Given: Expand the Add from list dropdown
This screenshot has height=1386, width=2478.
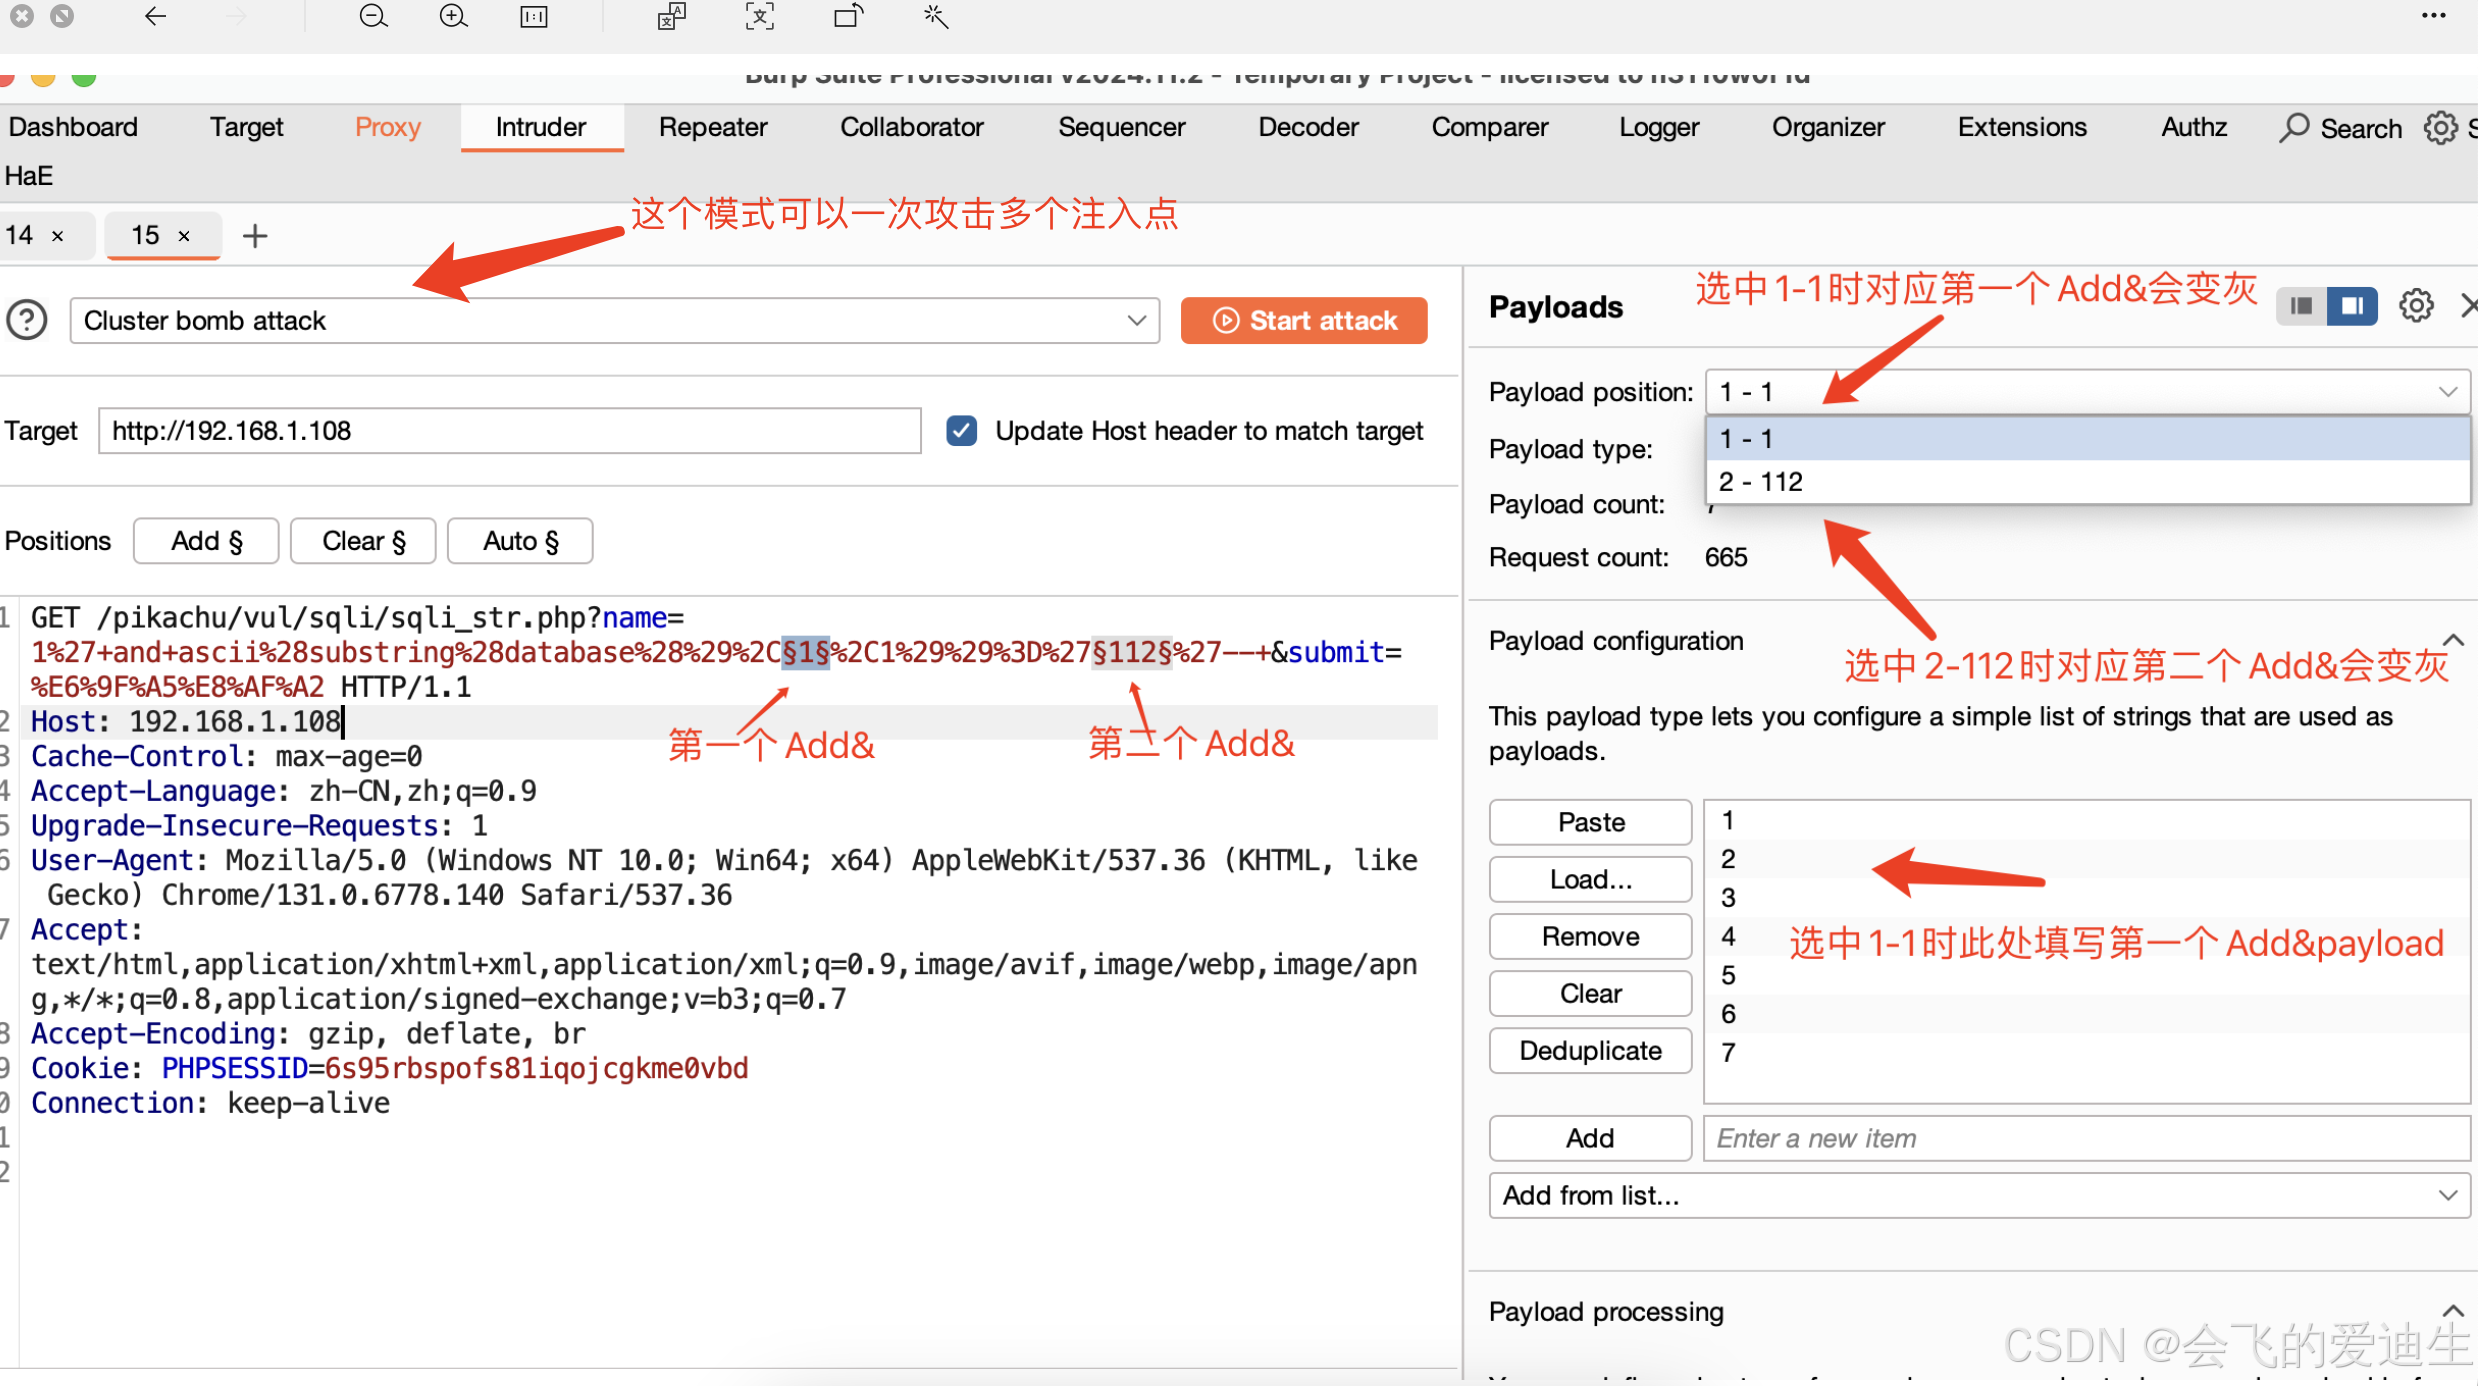Looking at the screenshot, I should 1978,1196.
